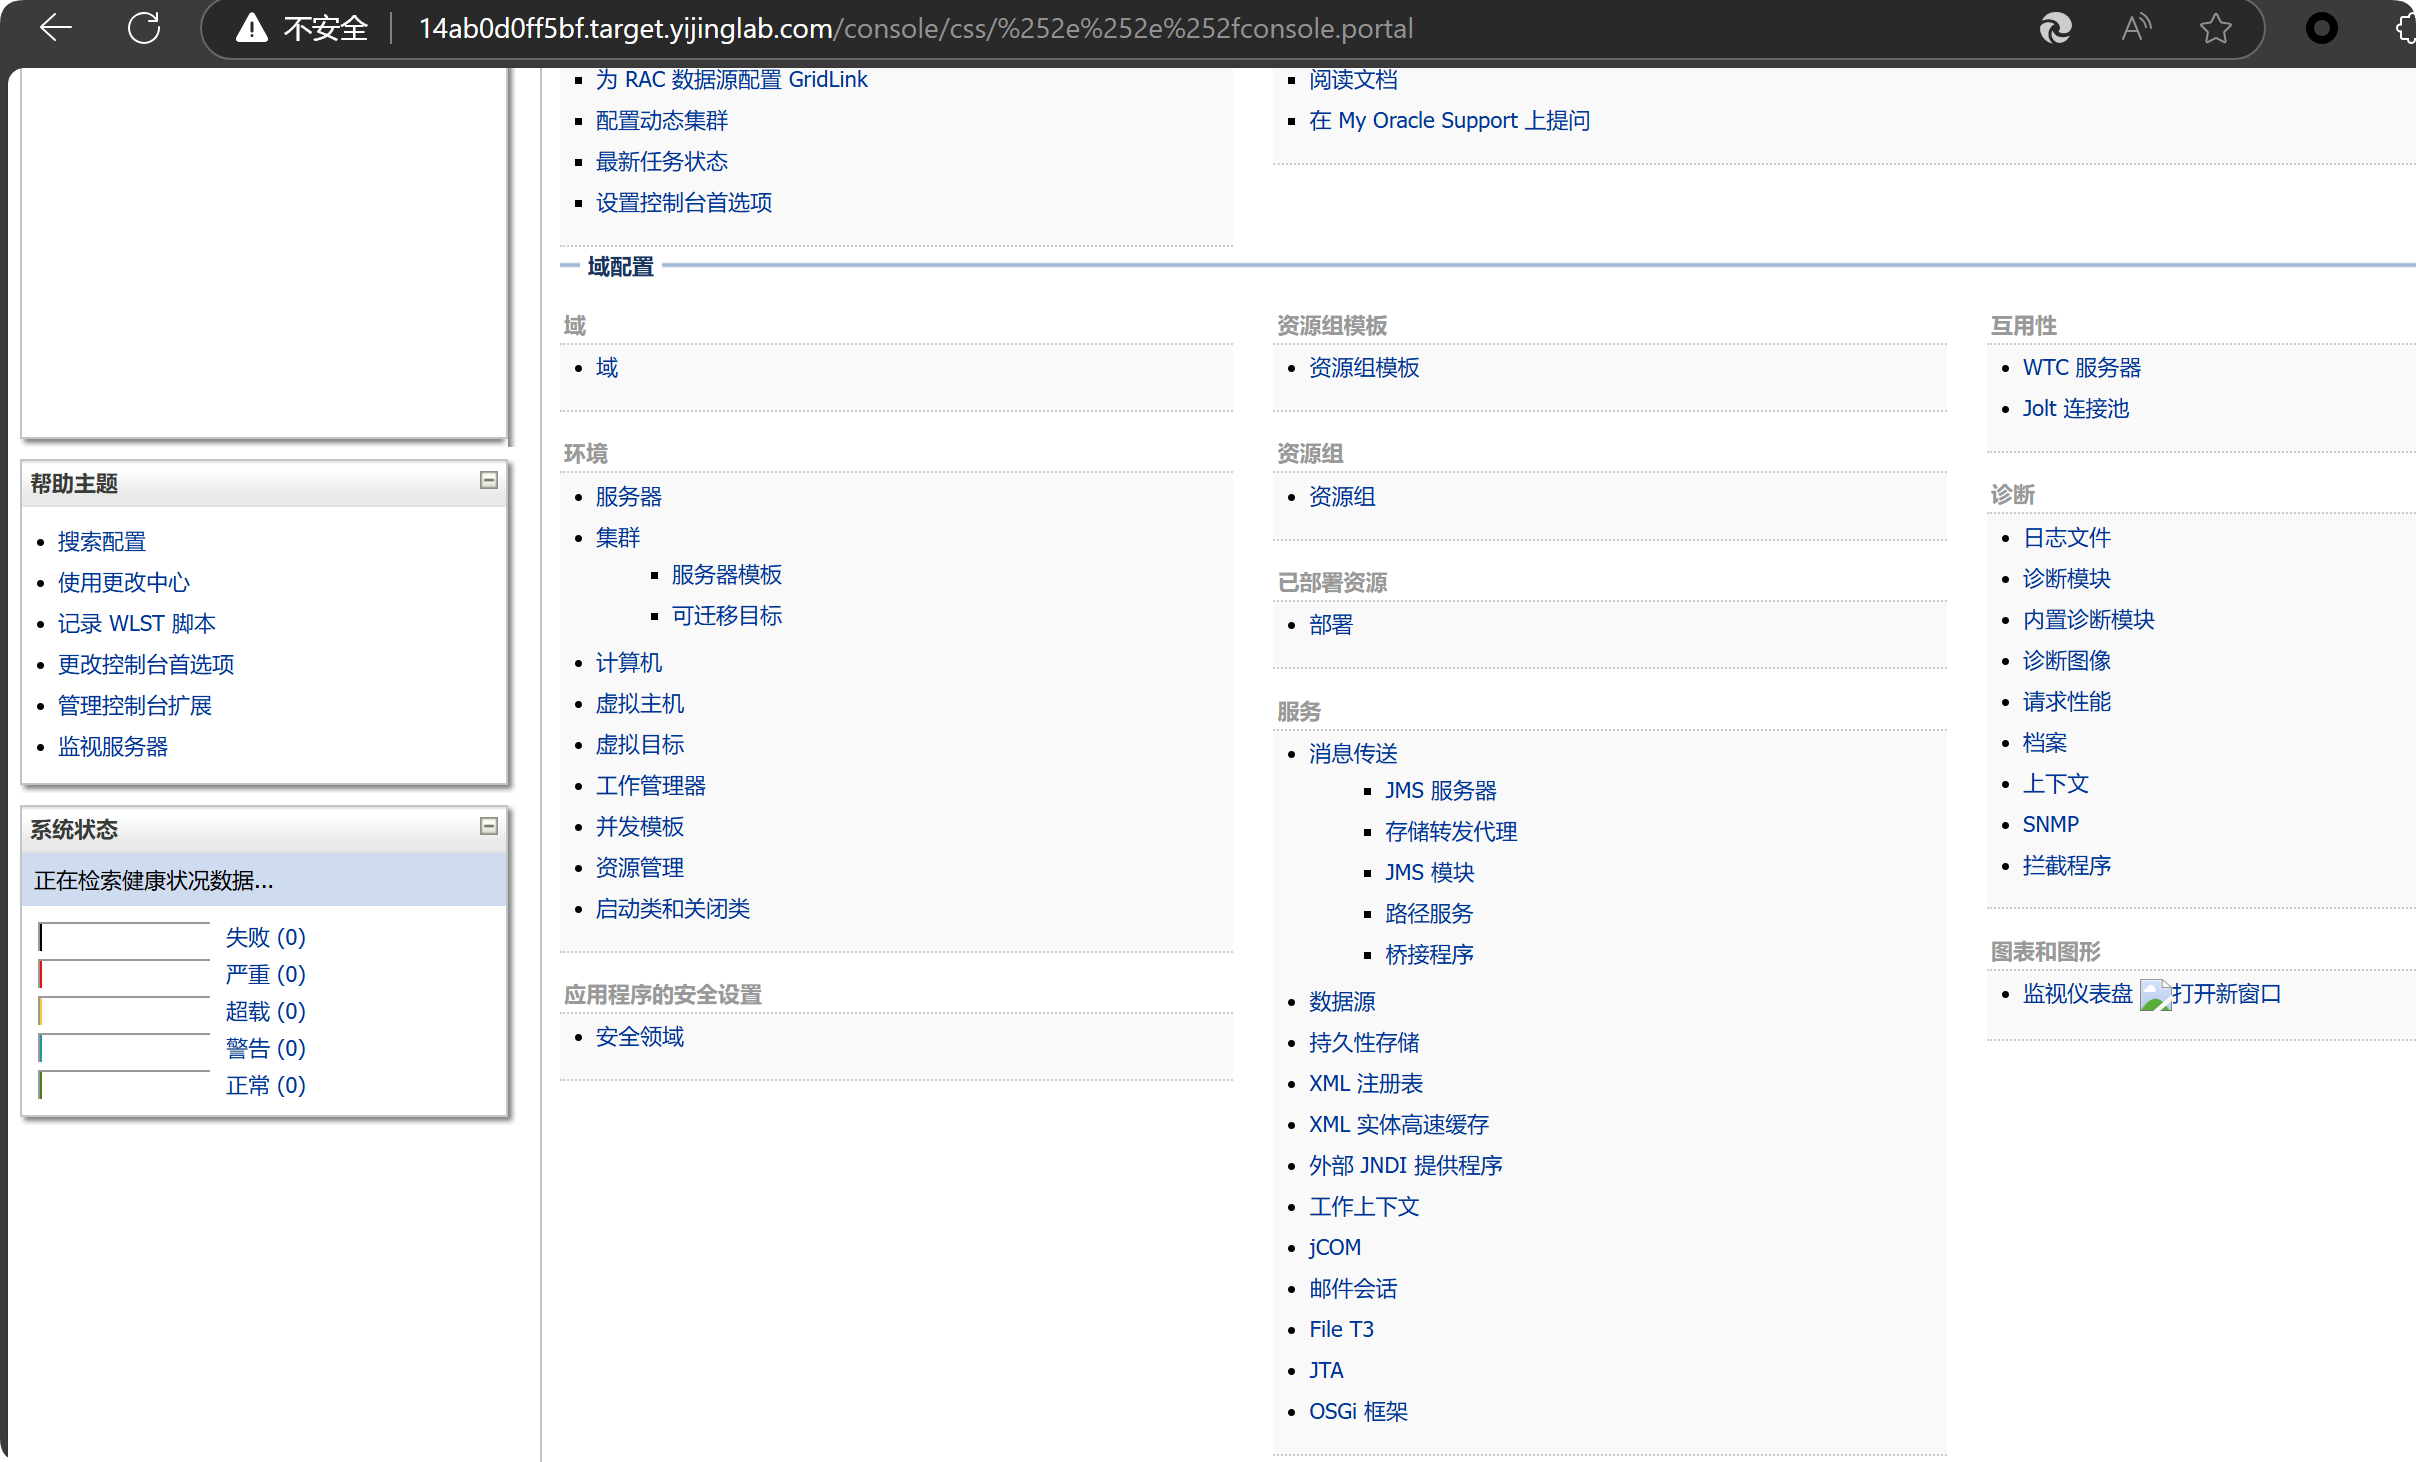Open 服务器模板 link

[727, 574]
